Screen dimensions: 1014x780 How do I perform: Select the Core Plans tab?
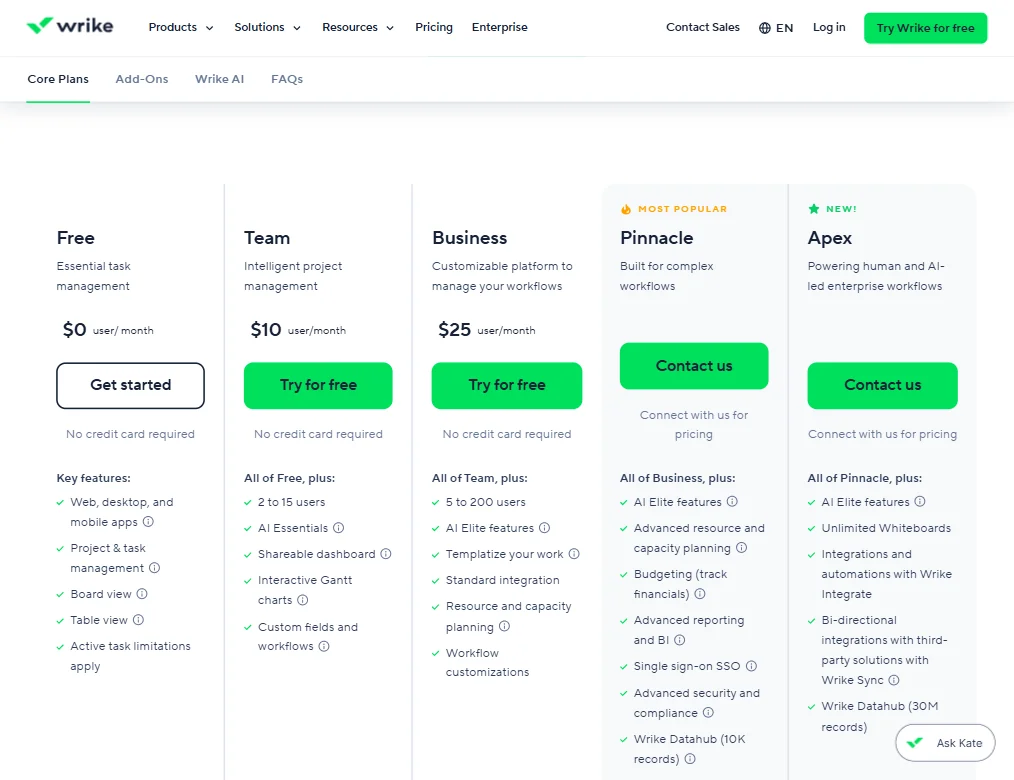pos(58,79)
